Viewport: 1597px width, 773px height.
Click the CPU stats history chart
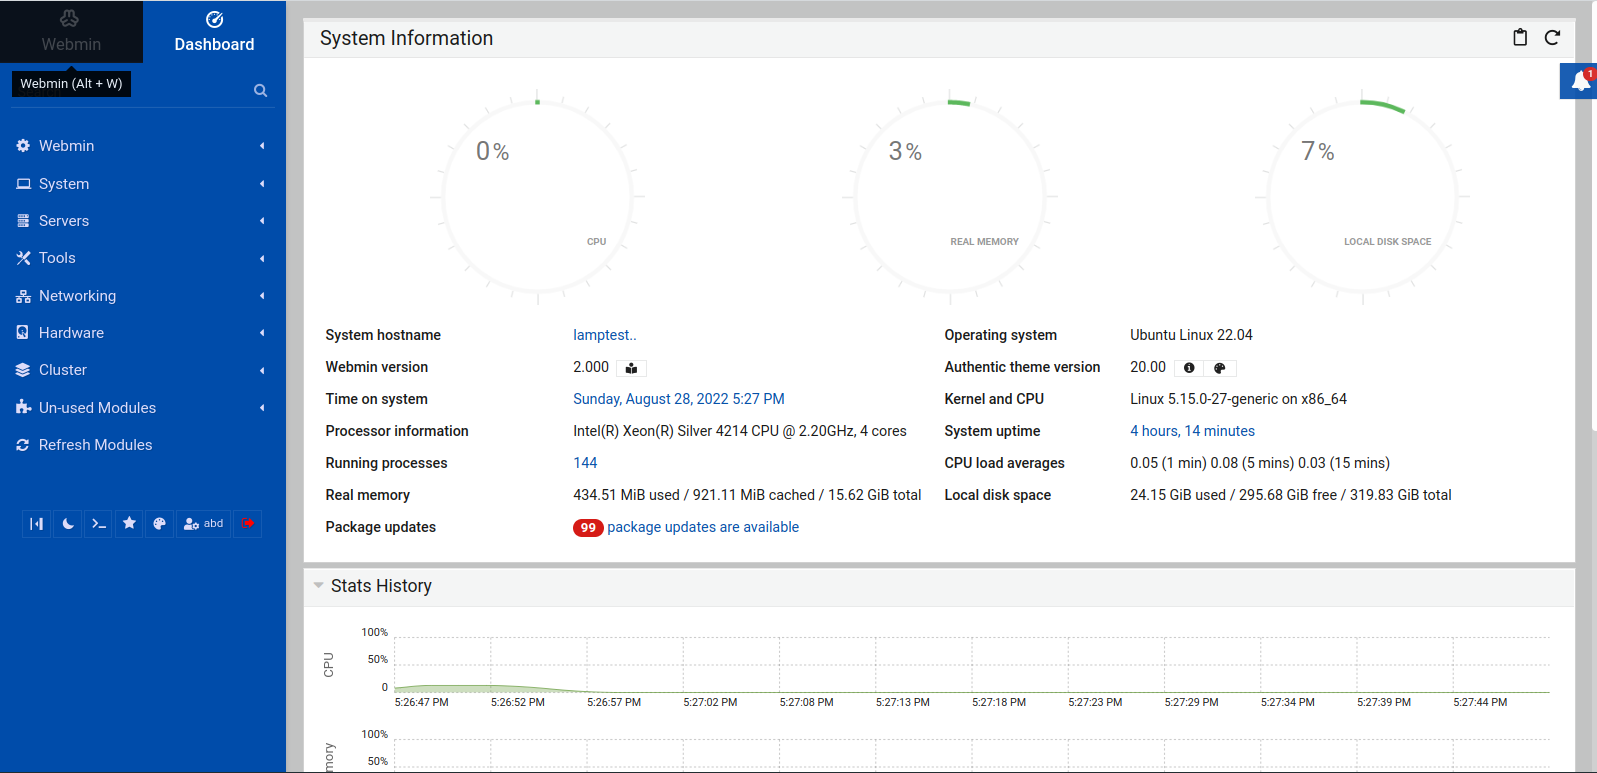(x=971, y=663)
